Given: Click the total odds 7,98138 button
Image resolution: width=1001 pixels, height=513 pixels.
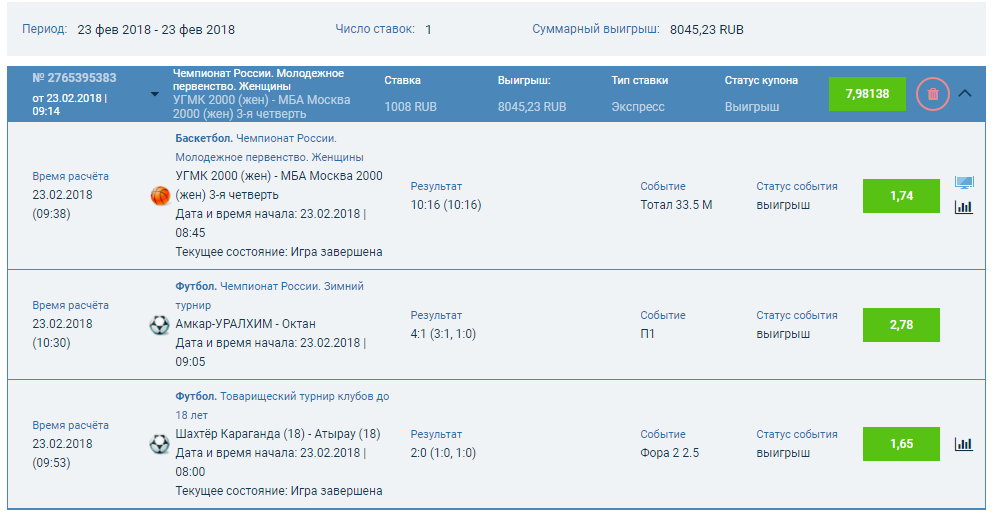Looking at the screenshot, I should (867, 94).
